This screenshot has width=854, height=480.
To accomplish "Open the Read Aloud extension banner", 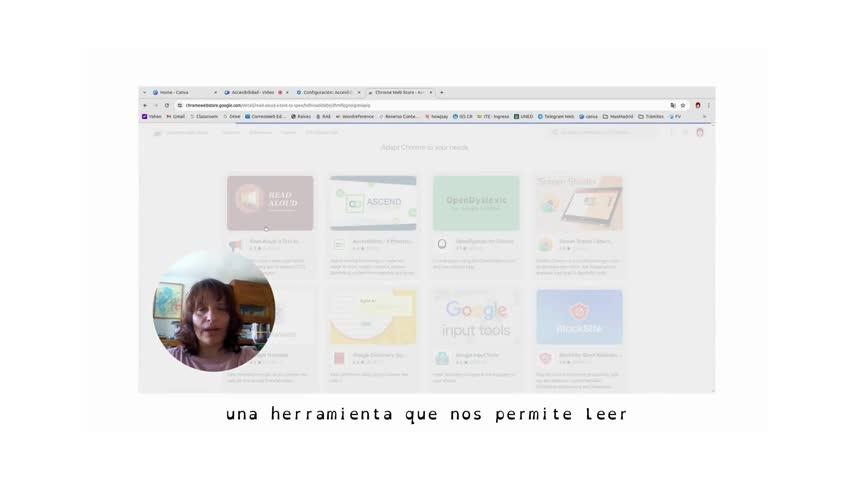I will 270,203.
